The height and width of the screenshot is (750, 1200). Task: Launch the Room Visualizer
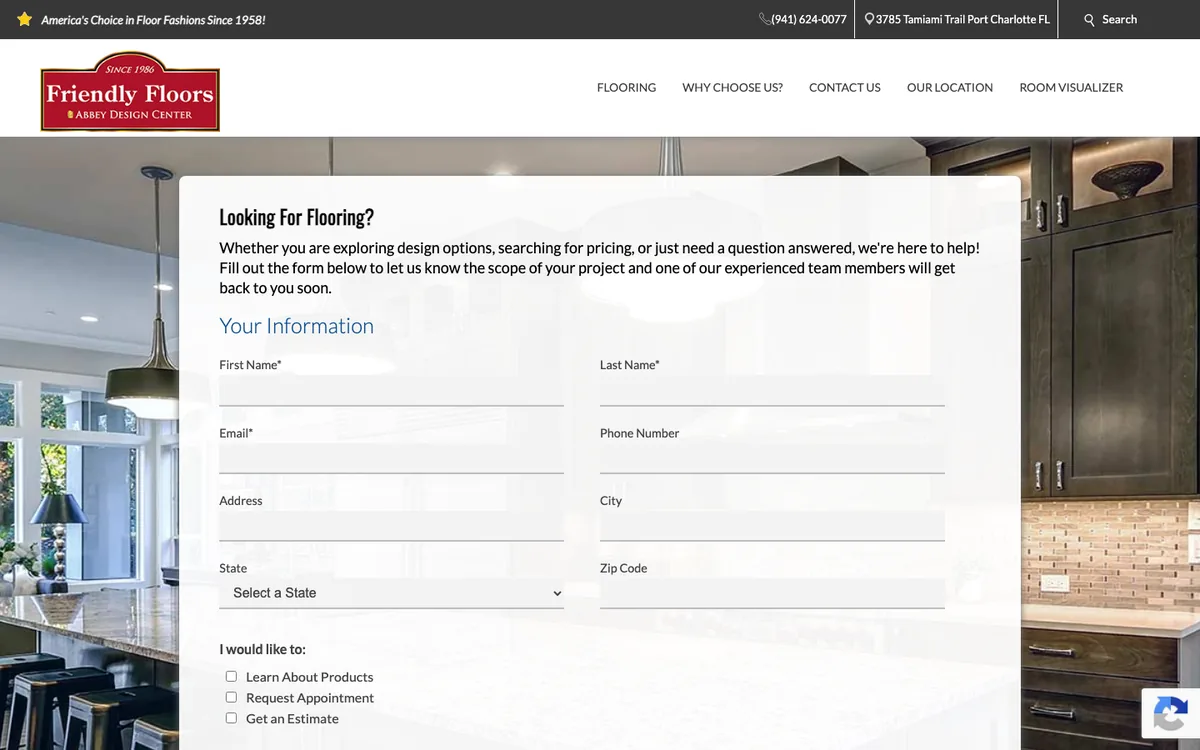1071,88
